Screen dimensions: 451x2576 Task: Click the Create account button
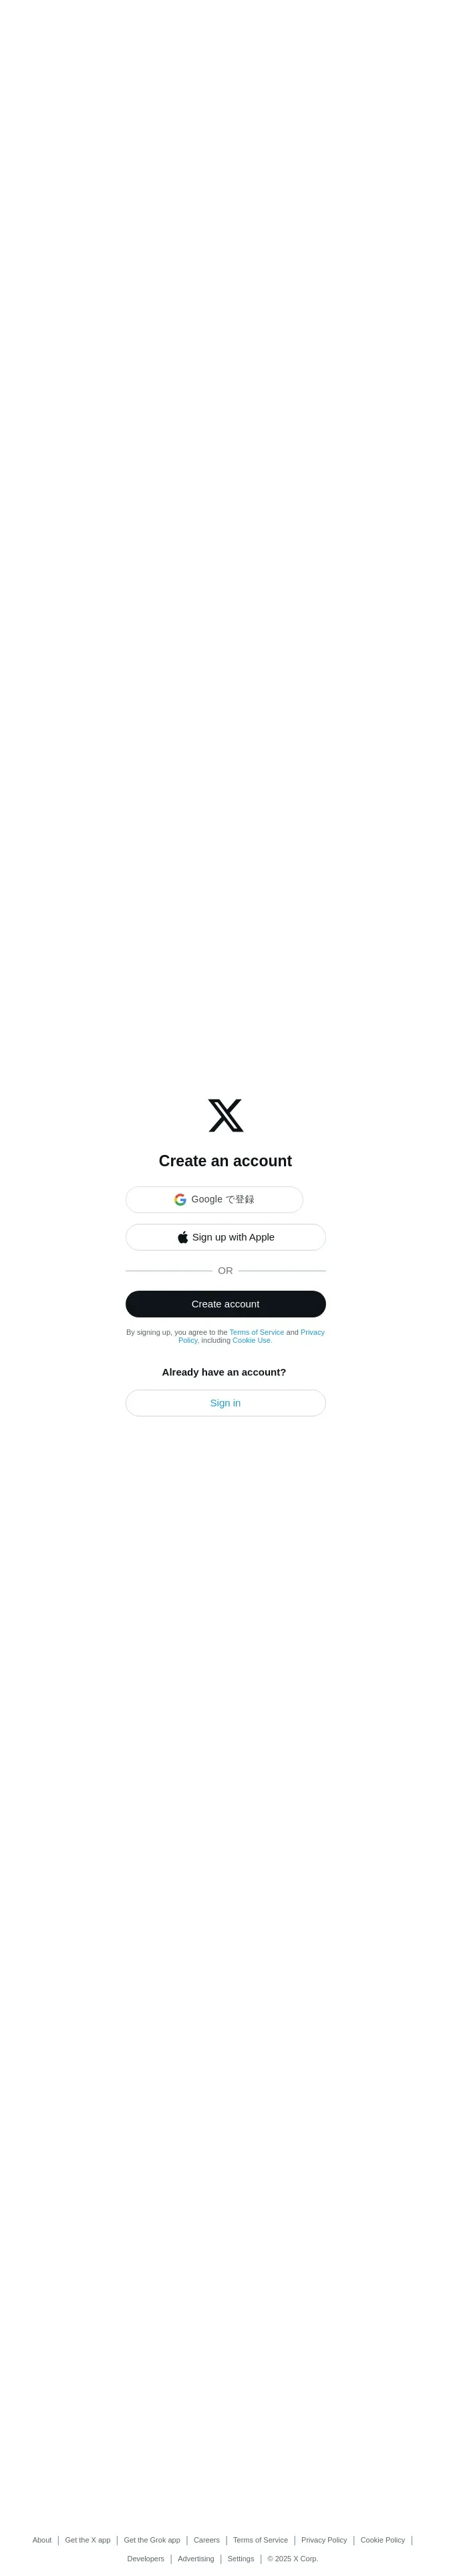coord(225,1304)
